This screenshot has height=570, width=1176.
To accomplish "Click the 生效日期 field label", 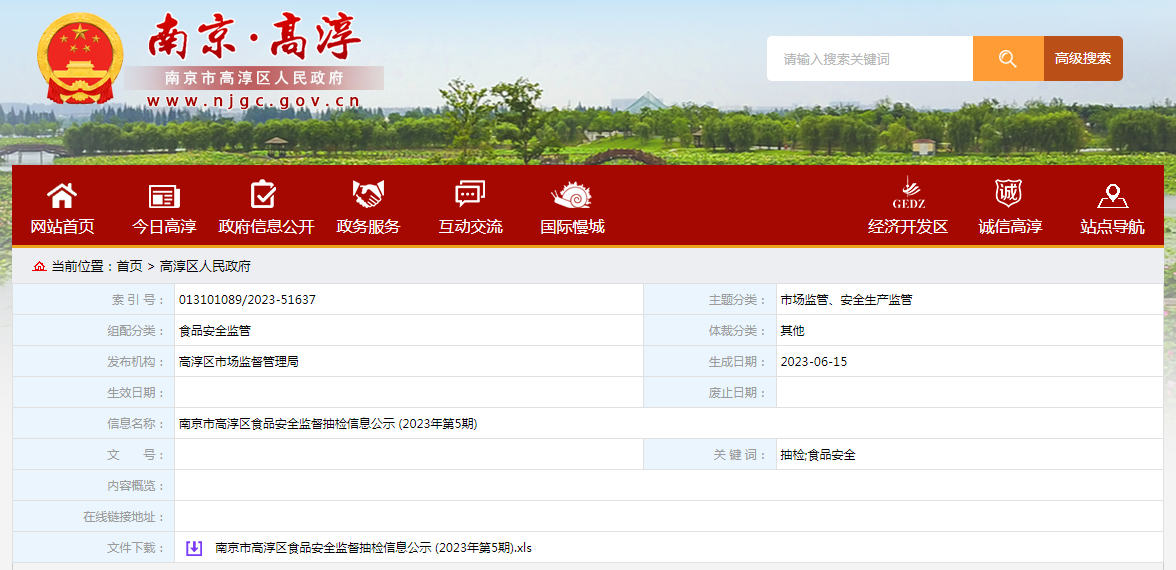I will pyautogui.click(x=136, y=392).
